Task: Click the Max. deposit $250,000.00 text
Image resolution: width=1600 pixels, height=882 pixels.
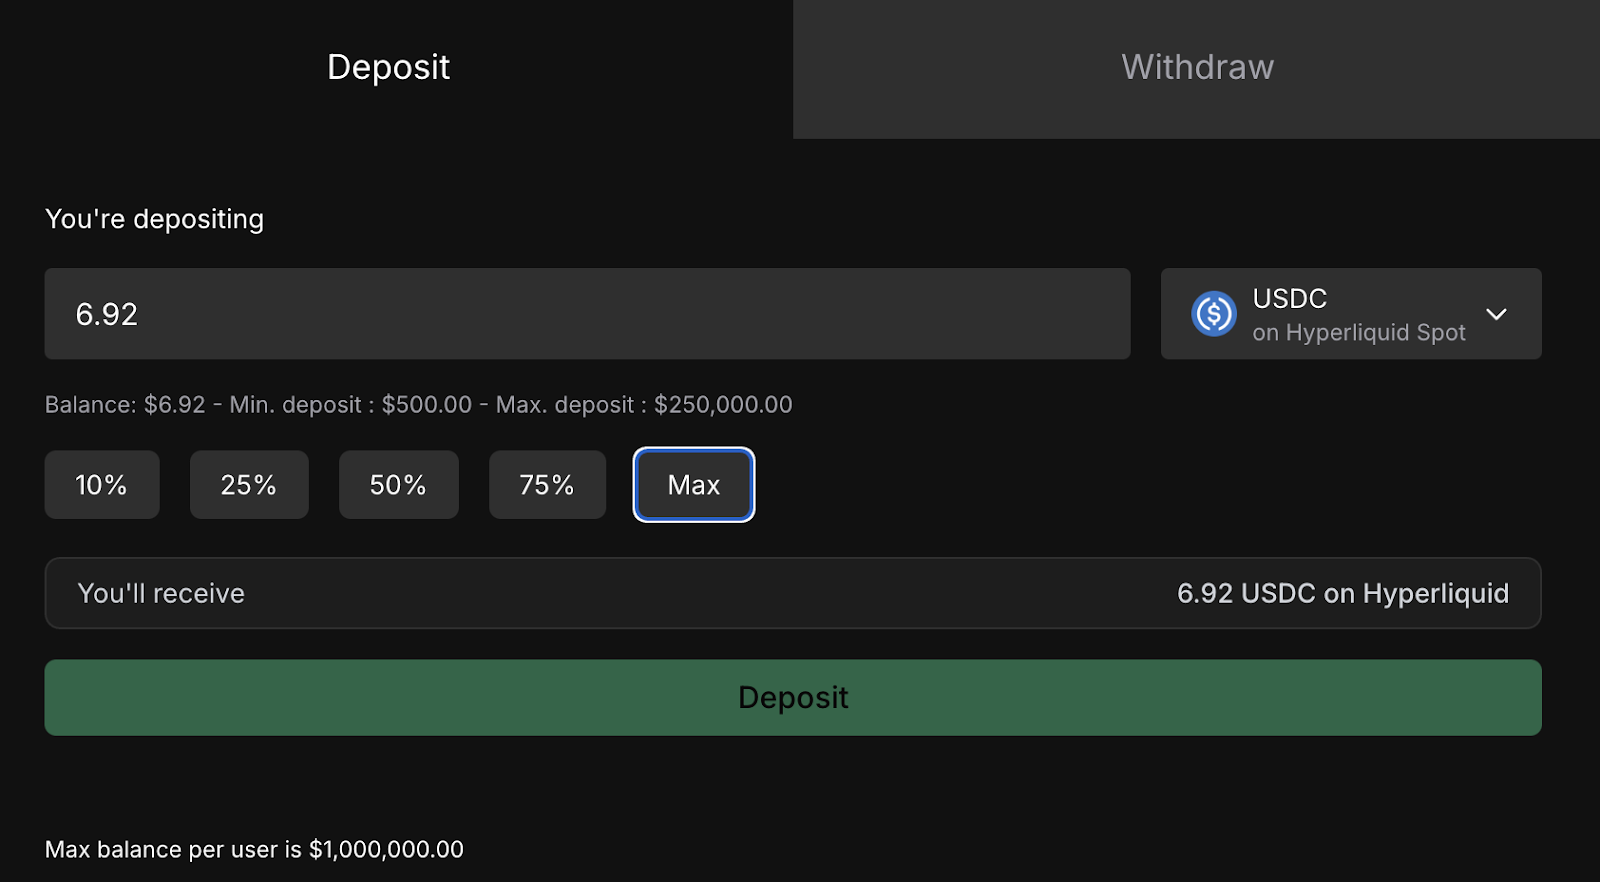Action: point(644,405)
